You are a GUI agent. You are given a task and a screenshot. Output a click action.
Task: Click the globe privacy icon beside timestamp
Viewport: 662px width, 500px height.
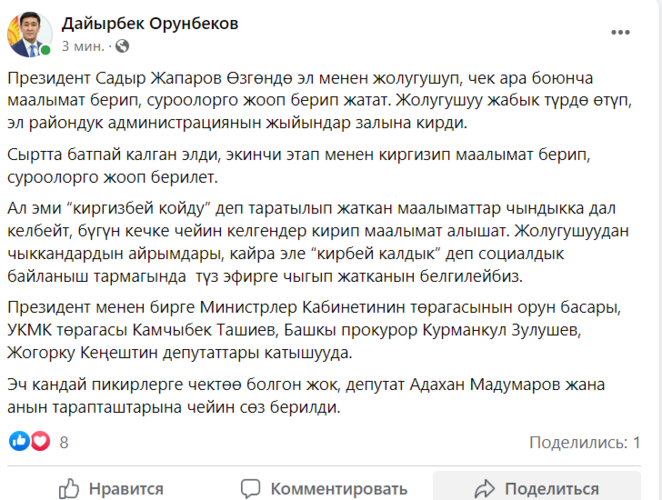(x=122, y=46)
